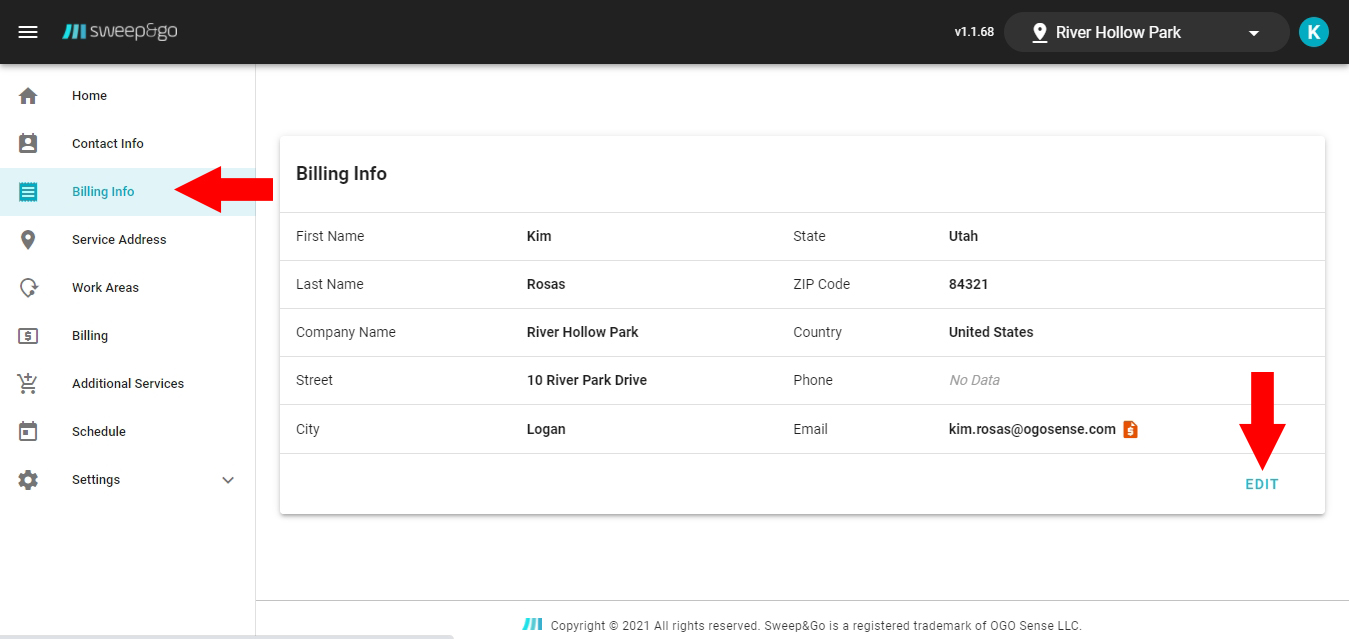1349x639 pixels.
Task: Expand the Settings chevron in sidebar
Action: 228,480
